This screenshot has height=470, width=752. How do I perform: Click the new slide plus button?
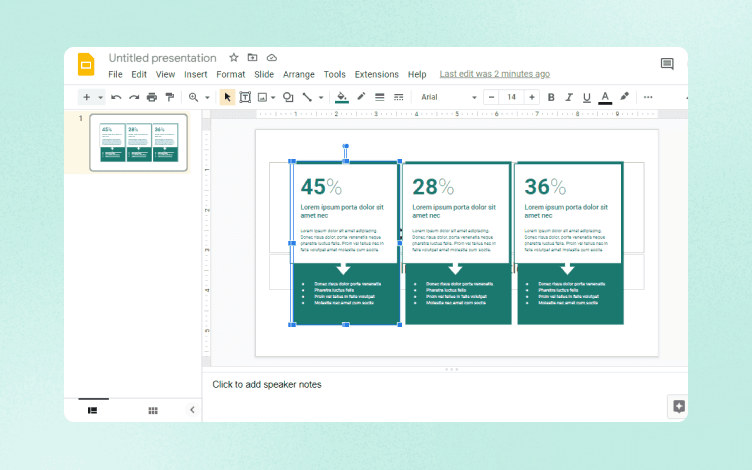[x=86, y=97]
